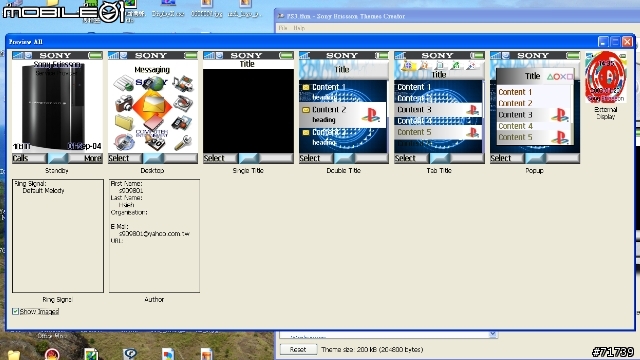The image size is (640, 360).
Task: Click the wrench settings icon in Desktop preview
Action: (x=182, y=142)
